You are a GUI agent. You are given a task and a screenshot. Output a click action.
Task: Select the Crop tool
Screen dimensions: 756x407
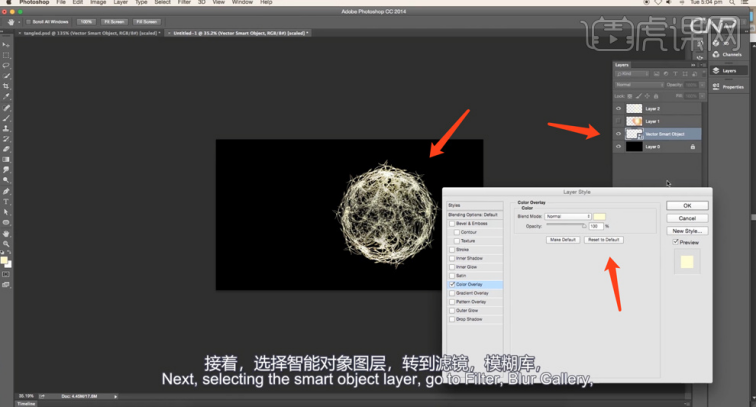point(6,86)
